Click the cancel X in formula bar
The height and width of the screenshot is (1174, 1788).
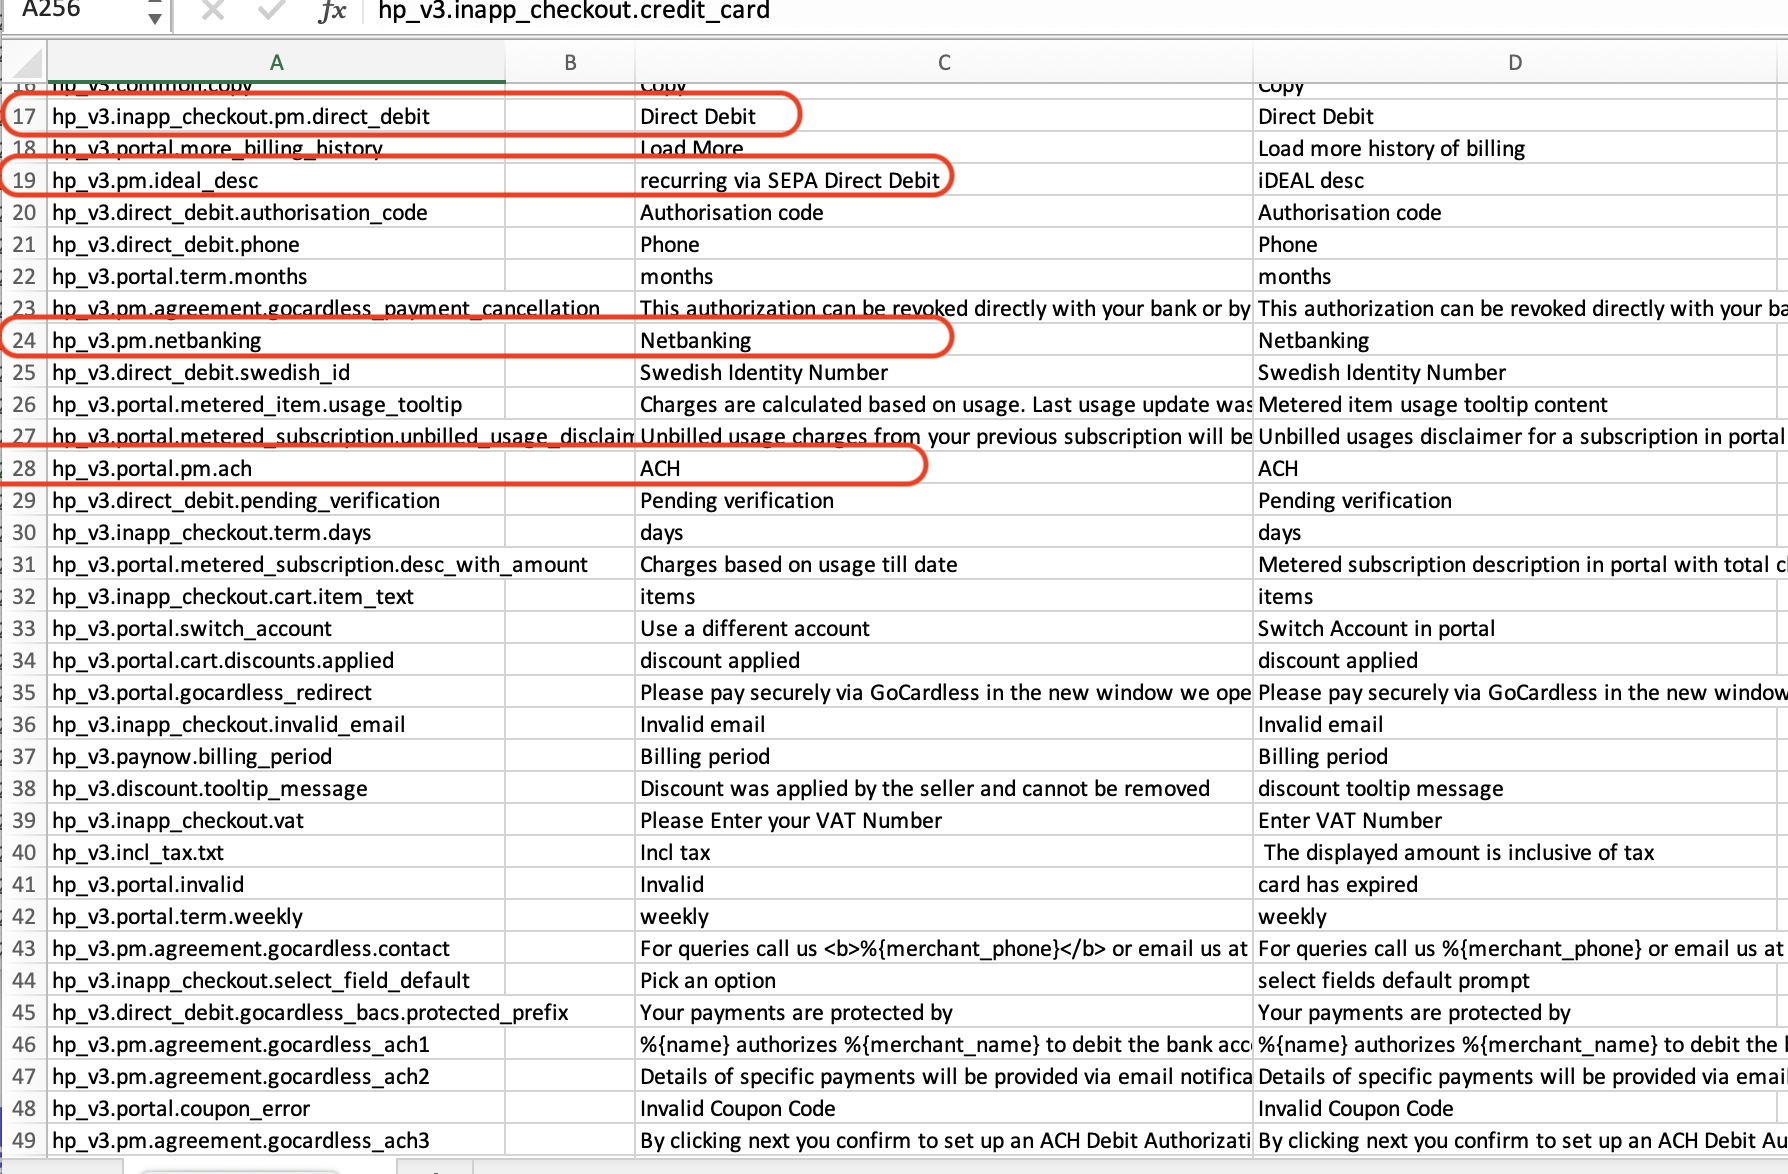[x=212, y=12]
